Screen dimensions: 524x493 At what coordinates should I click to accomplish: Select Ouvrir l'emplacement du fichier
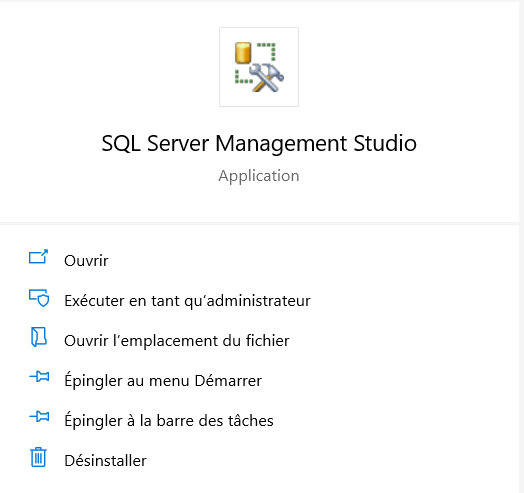tap(177, 341)
